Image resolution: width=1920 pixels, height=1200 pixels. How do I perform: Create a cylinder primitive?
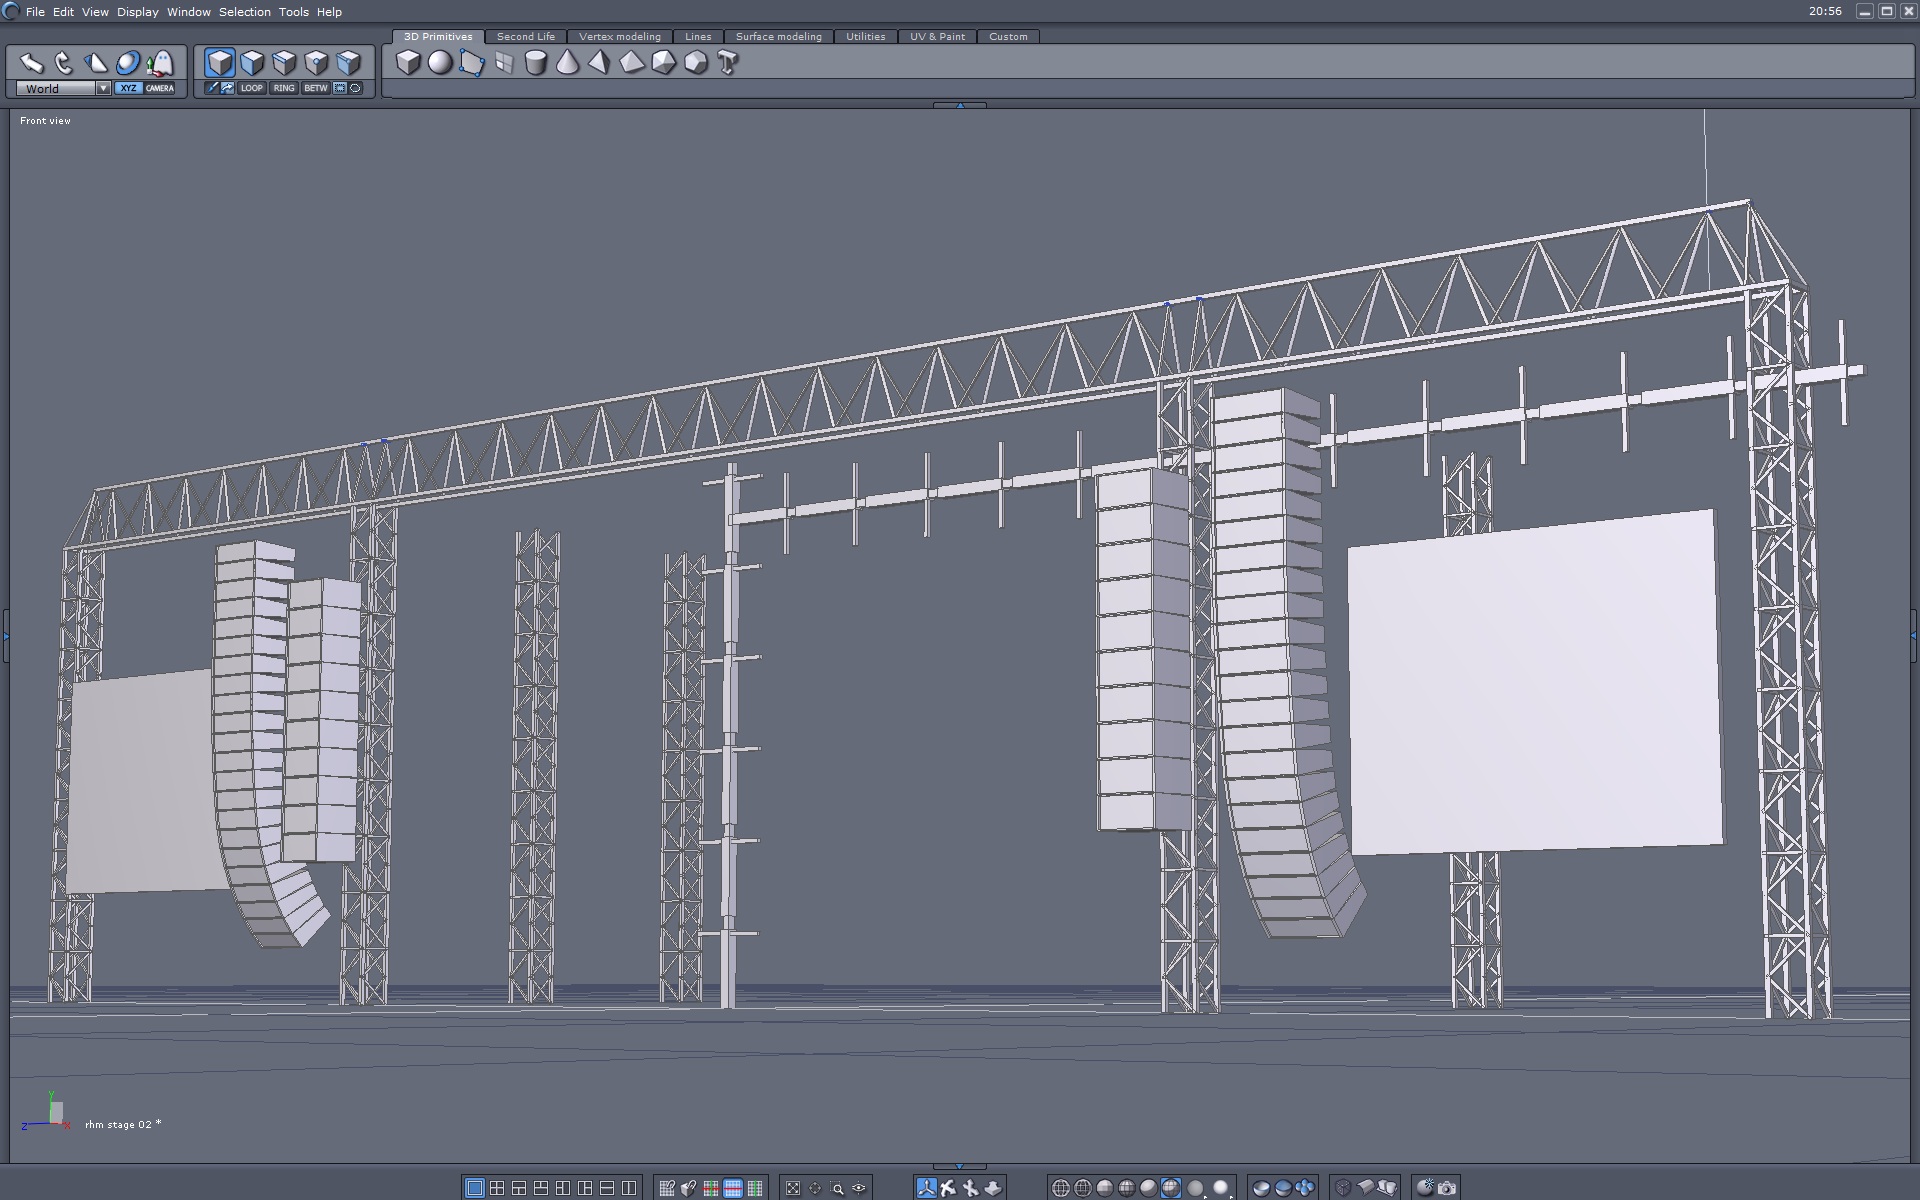tap(536, 63)
